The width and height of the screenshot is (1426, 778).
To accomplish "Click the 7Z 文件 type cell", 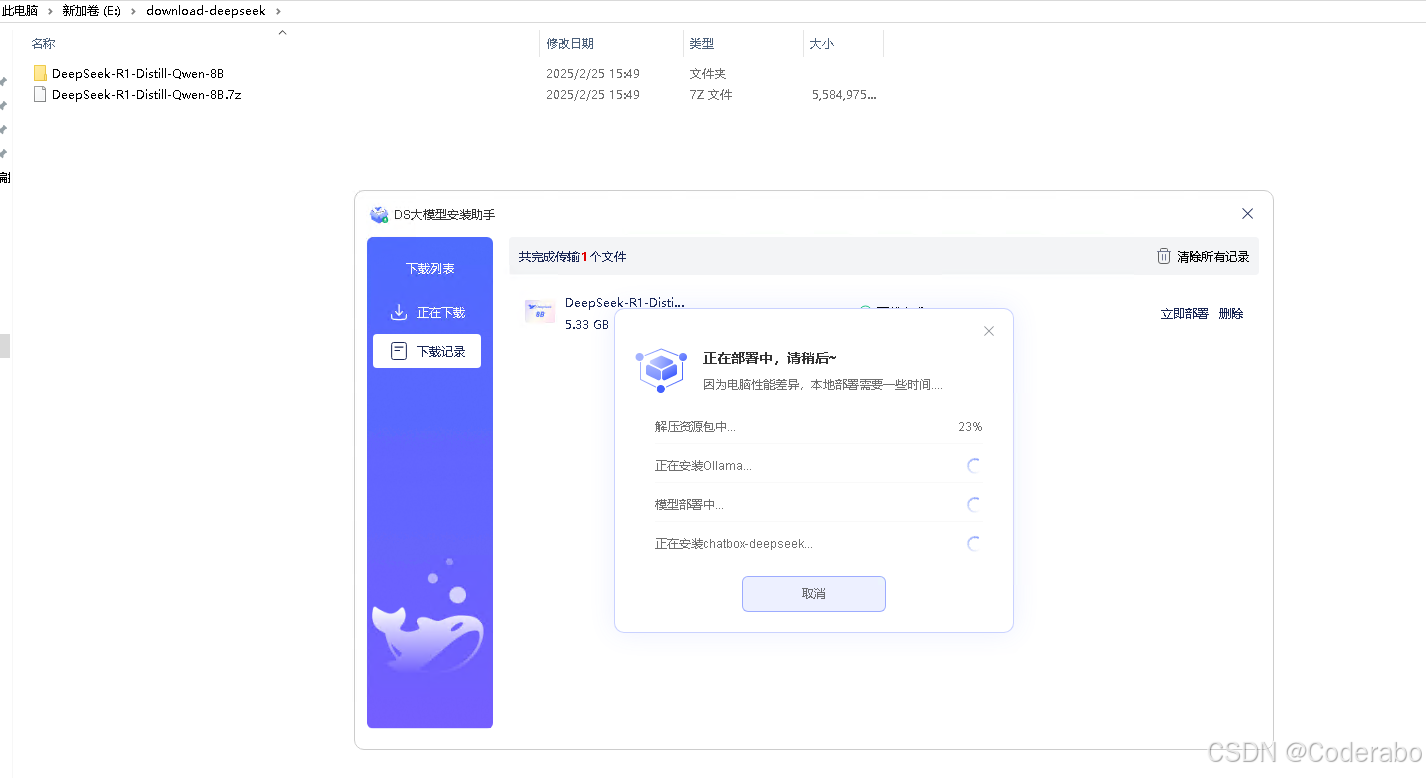I will click(x=711, y=95).
